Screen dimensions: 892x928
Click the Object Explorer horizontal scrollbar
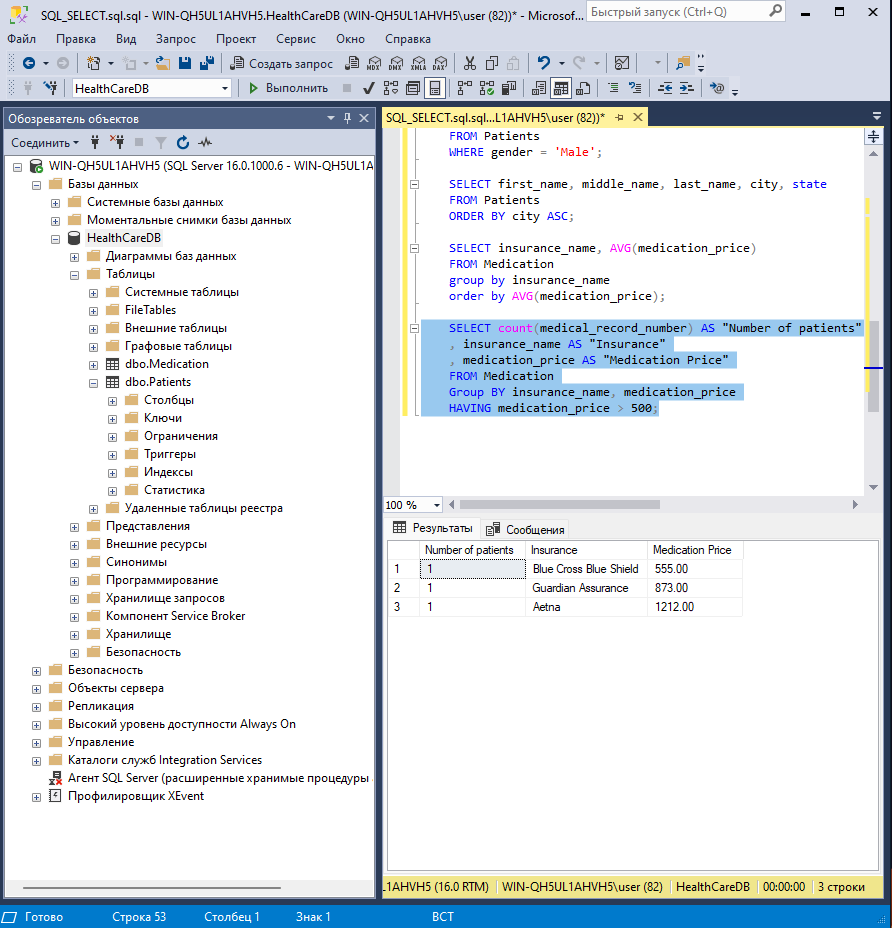coord(152,888)
